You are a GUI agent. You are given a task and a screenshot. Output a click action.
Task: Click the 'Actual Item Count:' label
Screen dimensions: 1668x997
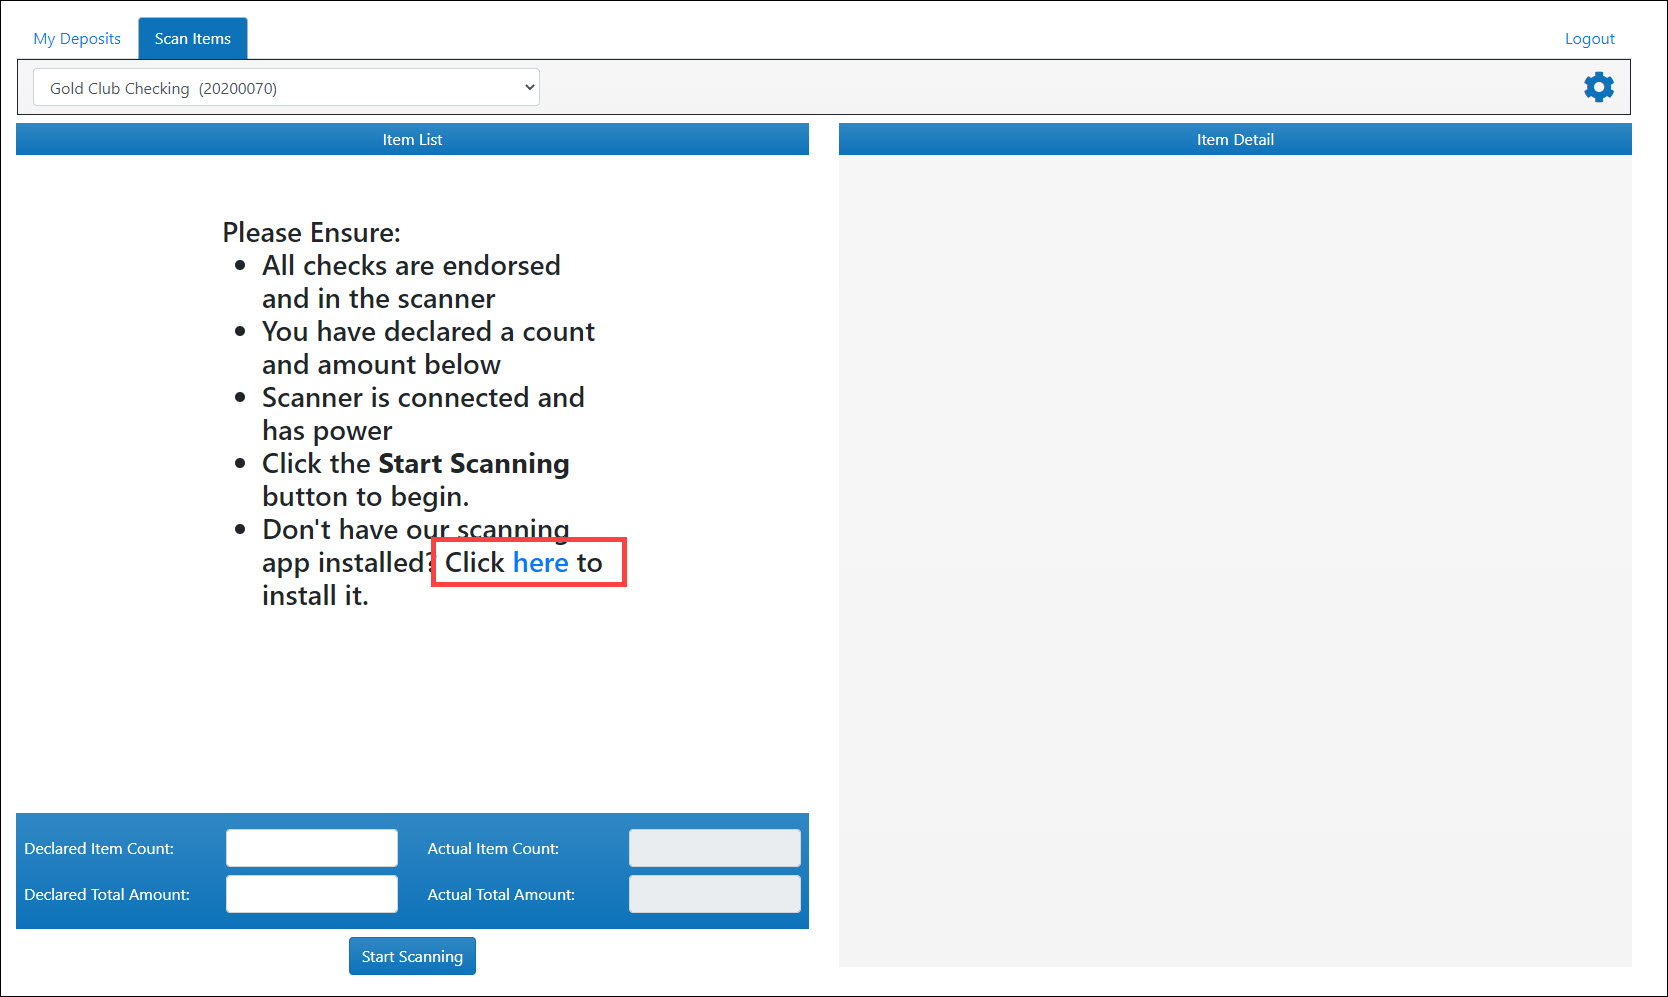point(493,849)
